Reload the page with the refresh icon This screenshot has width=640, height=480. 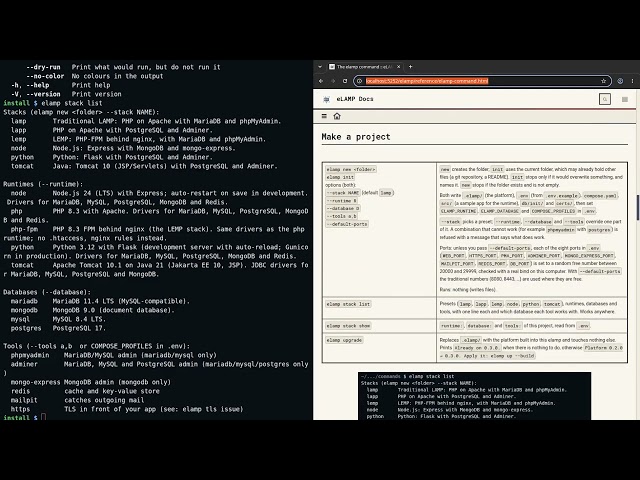345,81
